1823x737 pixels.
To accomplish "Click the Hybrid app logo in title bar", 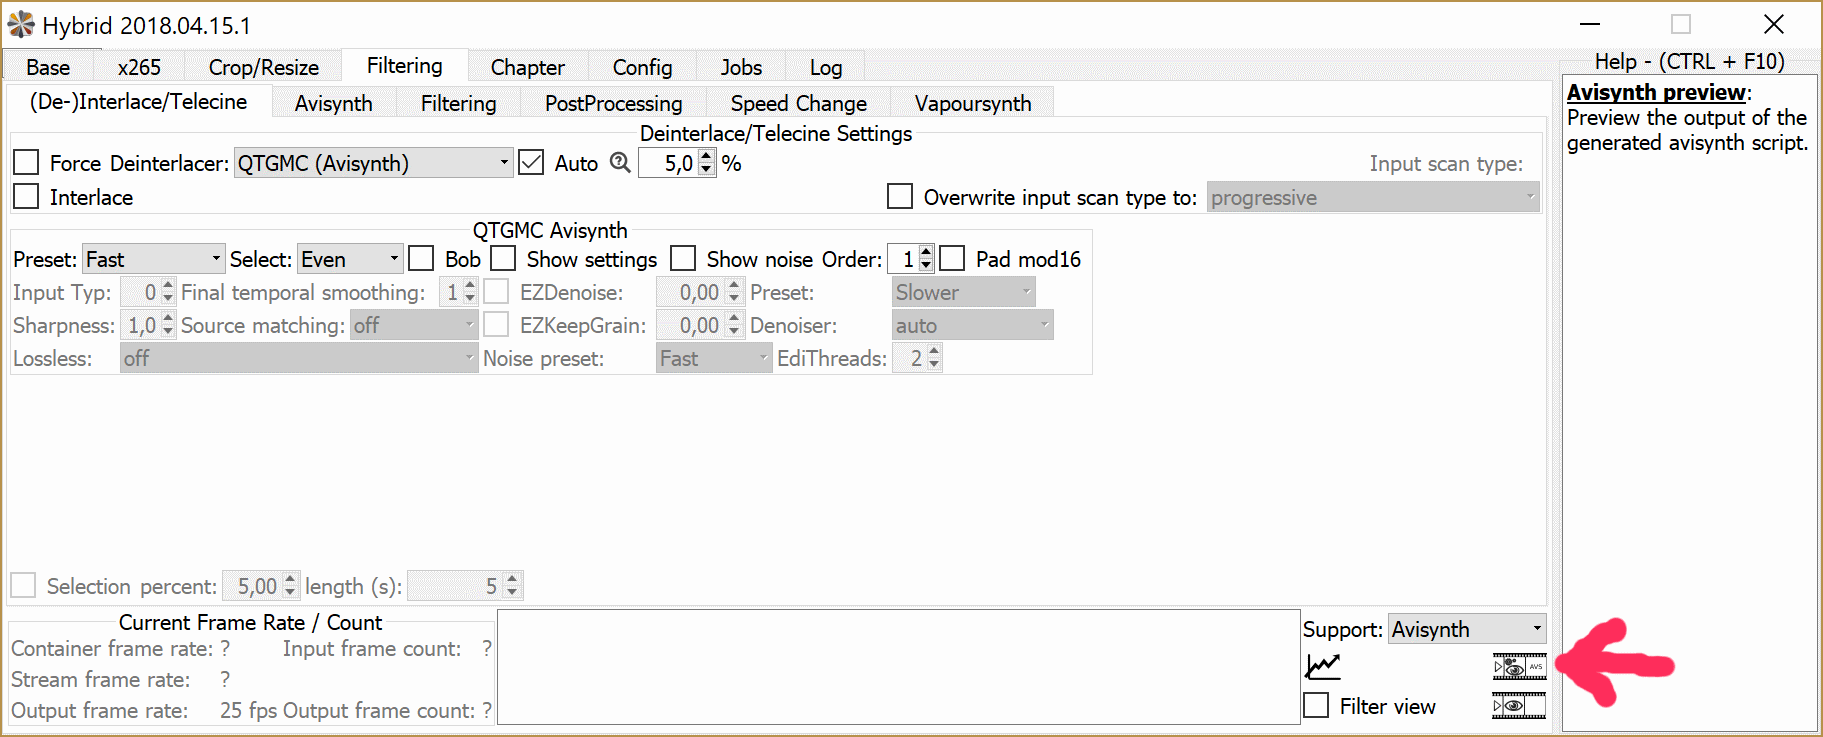I will [x=21, y=24].
